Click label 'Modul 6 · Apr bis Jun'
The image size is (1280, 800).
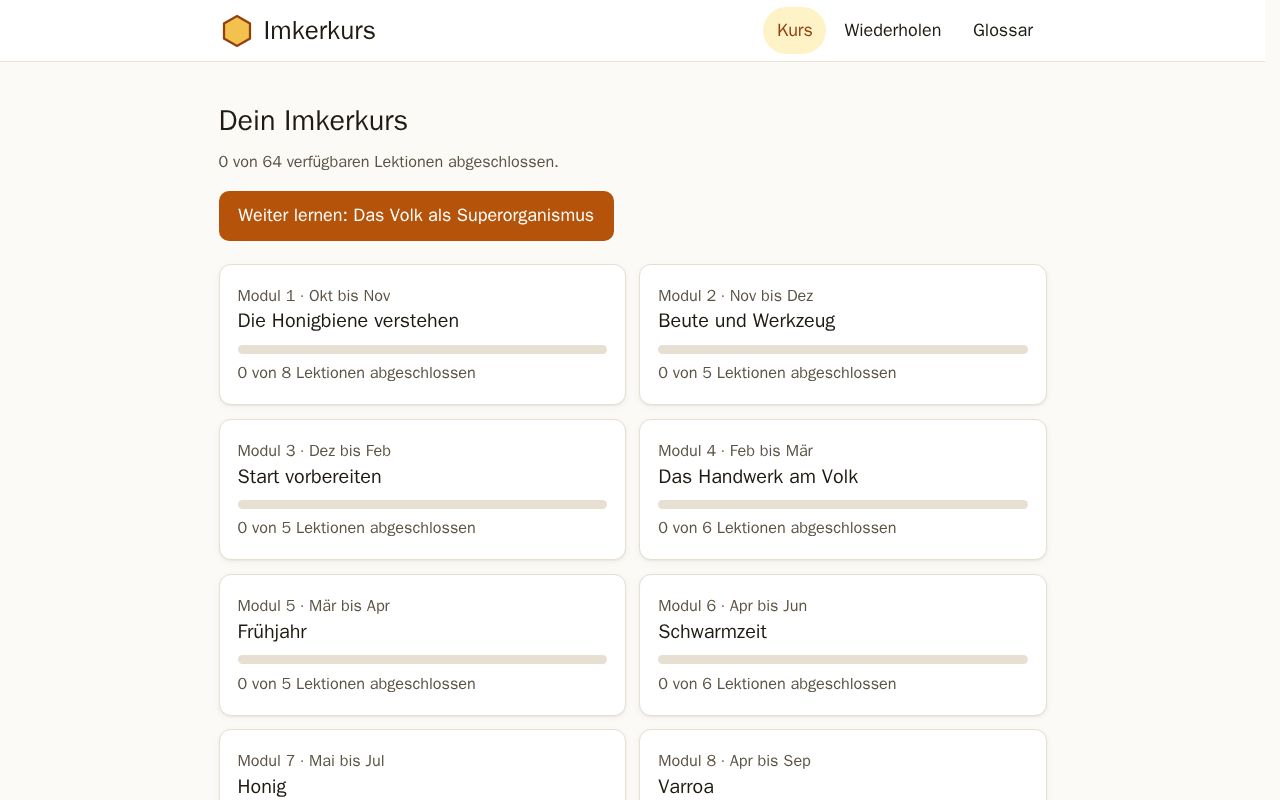(x=733, y=606)
